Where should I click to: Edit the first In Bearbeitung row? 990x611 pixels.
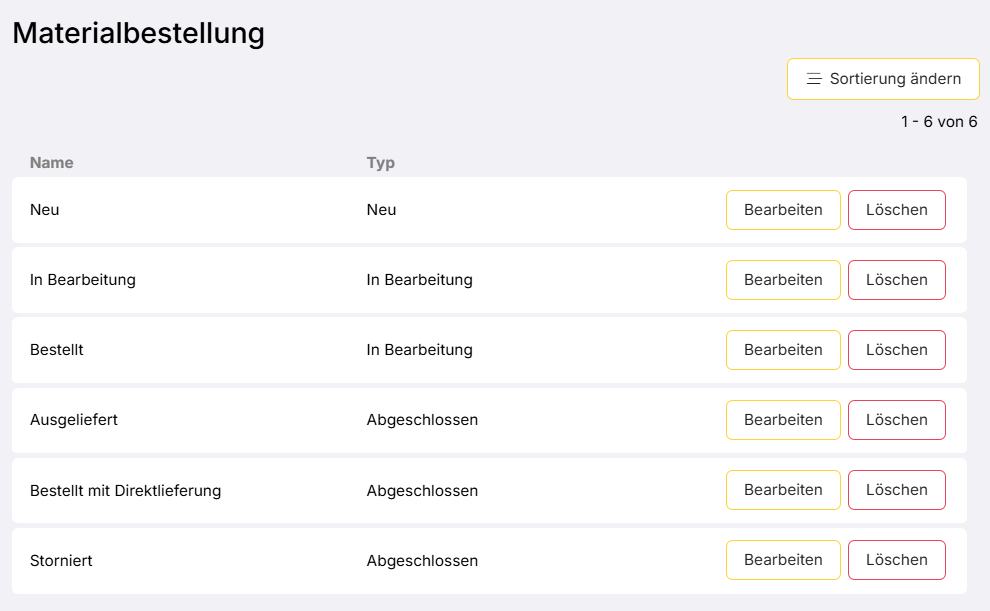click(x=783, y=280)
